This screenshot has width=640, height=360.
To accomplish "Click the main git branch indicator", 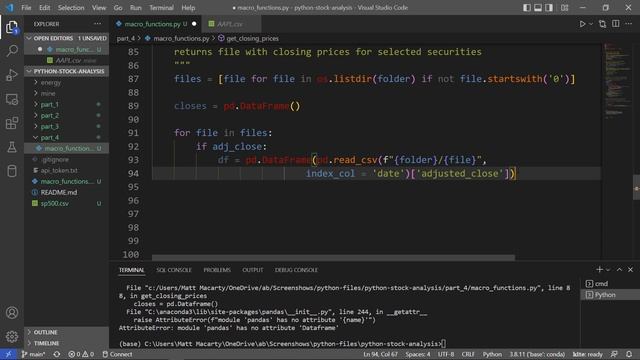I will pyautogui.click(x=33, y=354).
